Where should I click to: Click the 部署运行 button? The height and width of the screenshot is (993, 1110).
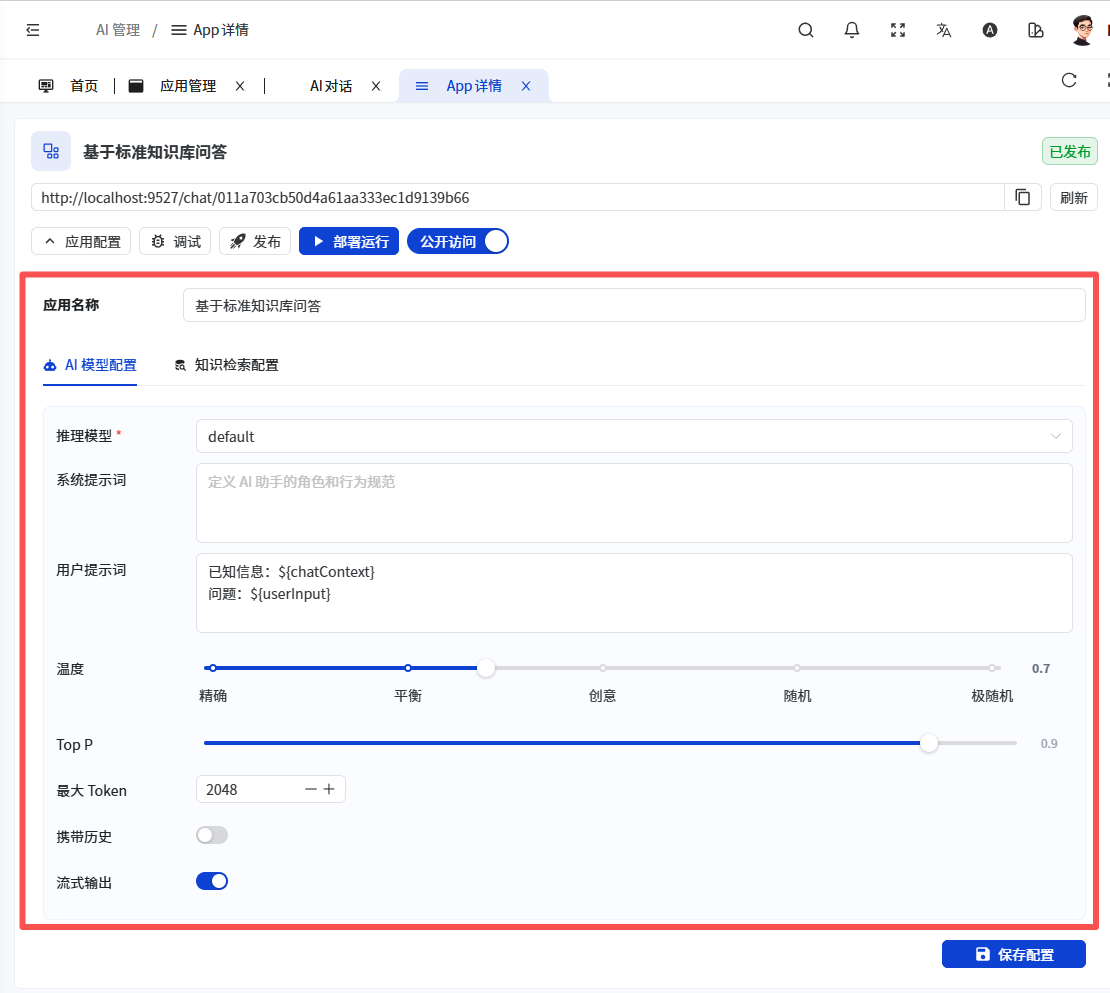coord(349,241)
